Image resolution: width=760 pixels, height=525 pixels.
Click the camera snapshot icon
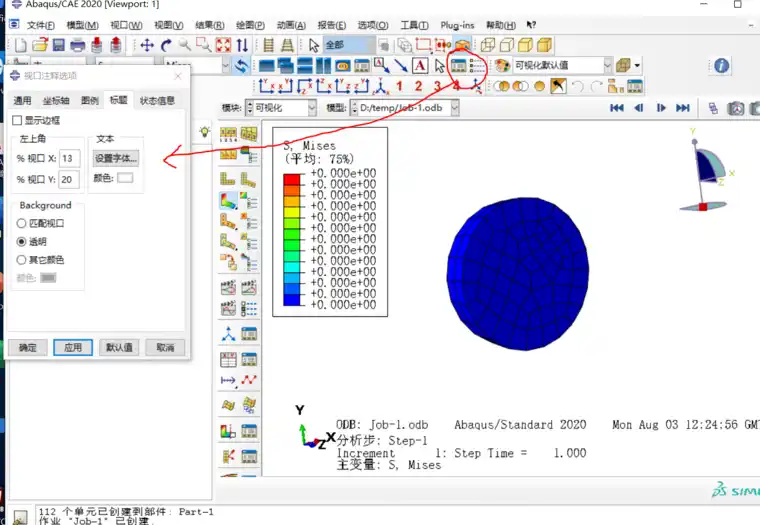pos(735,108)
